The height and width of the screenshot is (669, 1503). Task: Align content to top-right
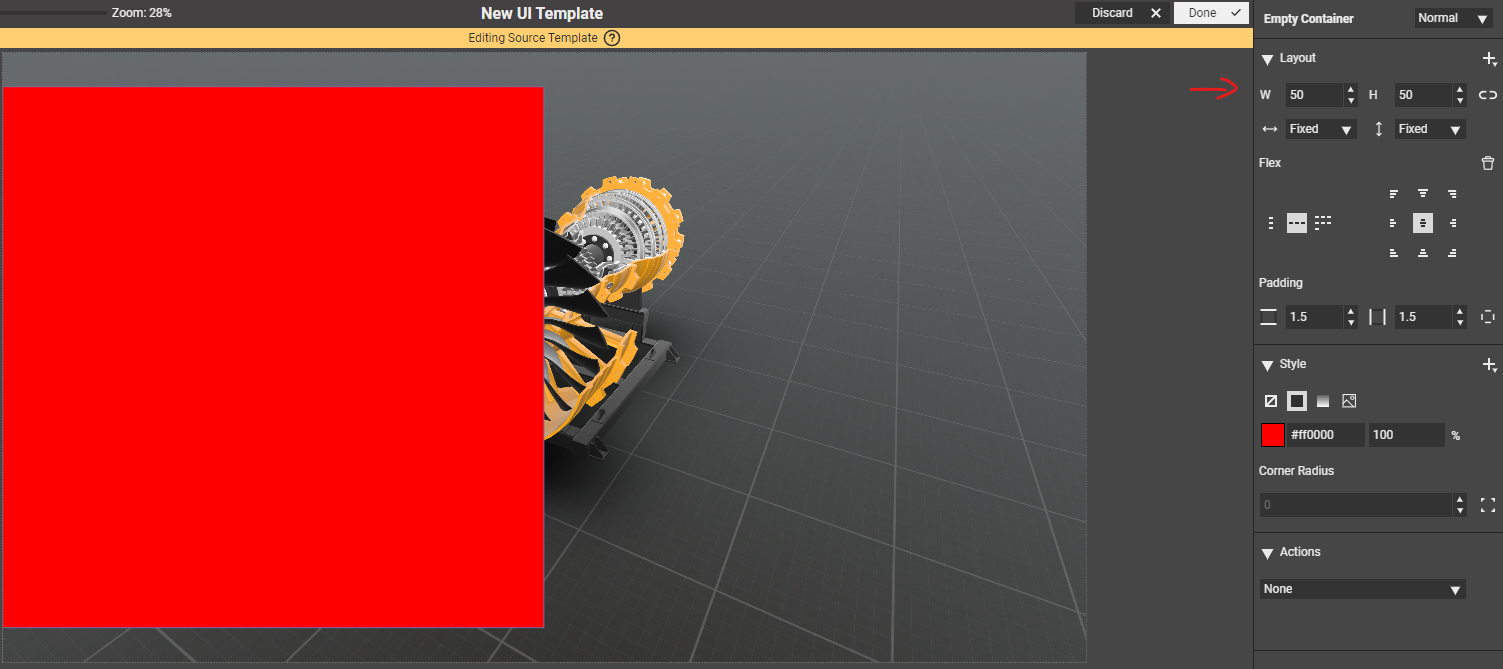[1452, 193]
